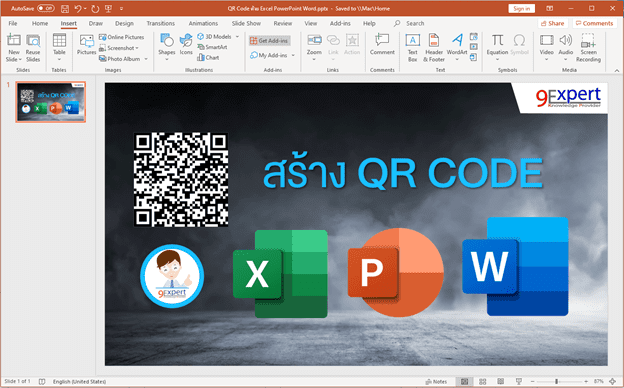Start Slide Show from status bar
Viewport: 624px width, 388px height.
coord(519,381)
